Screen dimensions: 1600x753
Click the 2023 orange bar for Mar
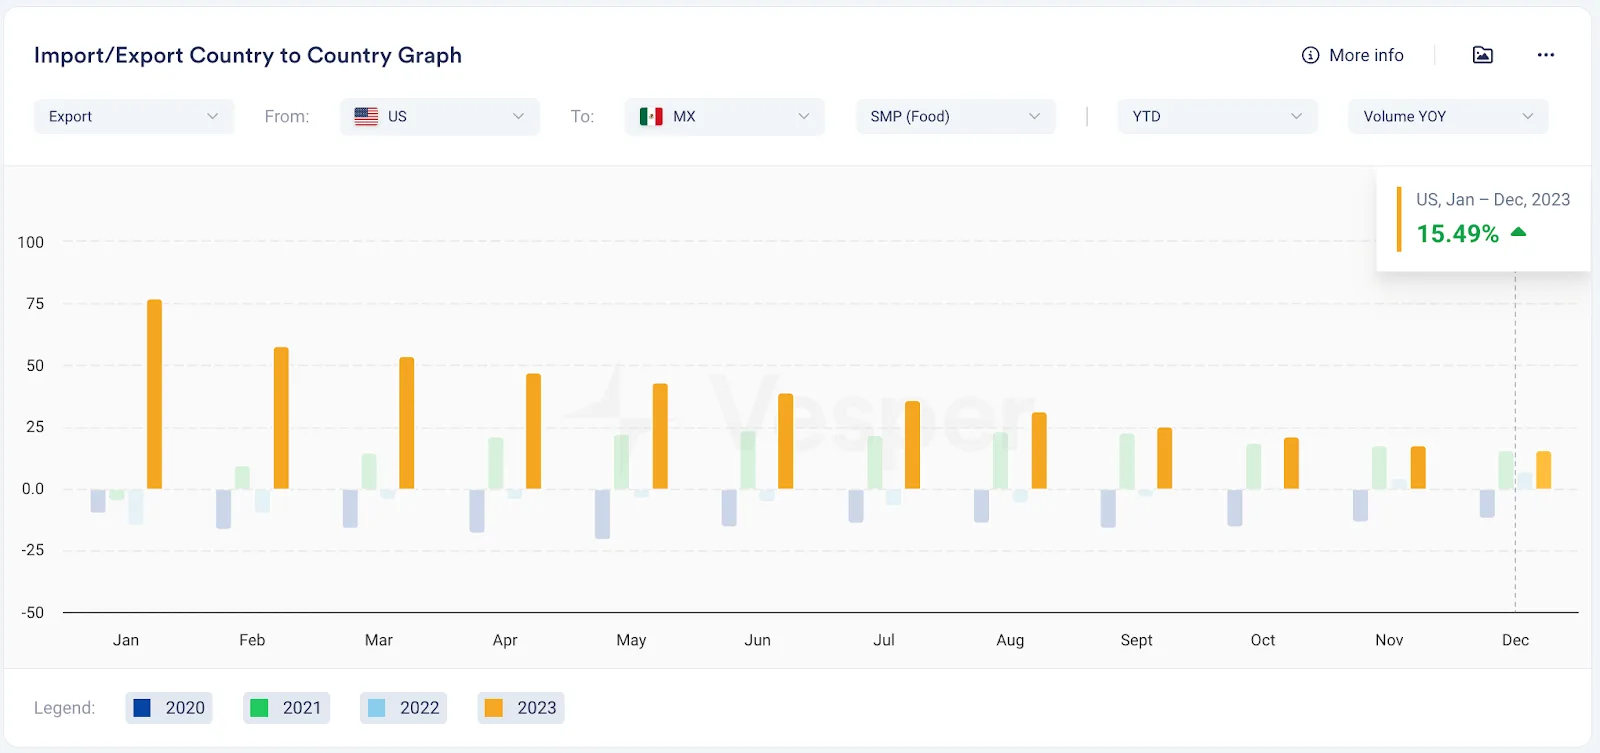(x=407, y=423)
